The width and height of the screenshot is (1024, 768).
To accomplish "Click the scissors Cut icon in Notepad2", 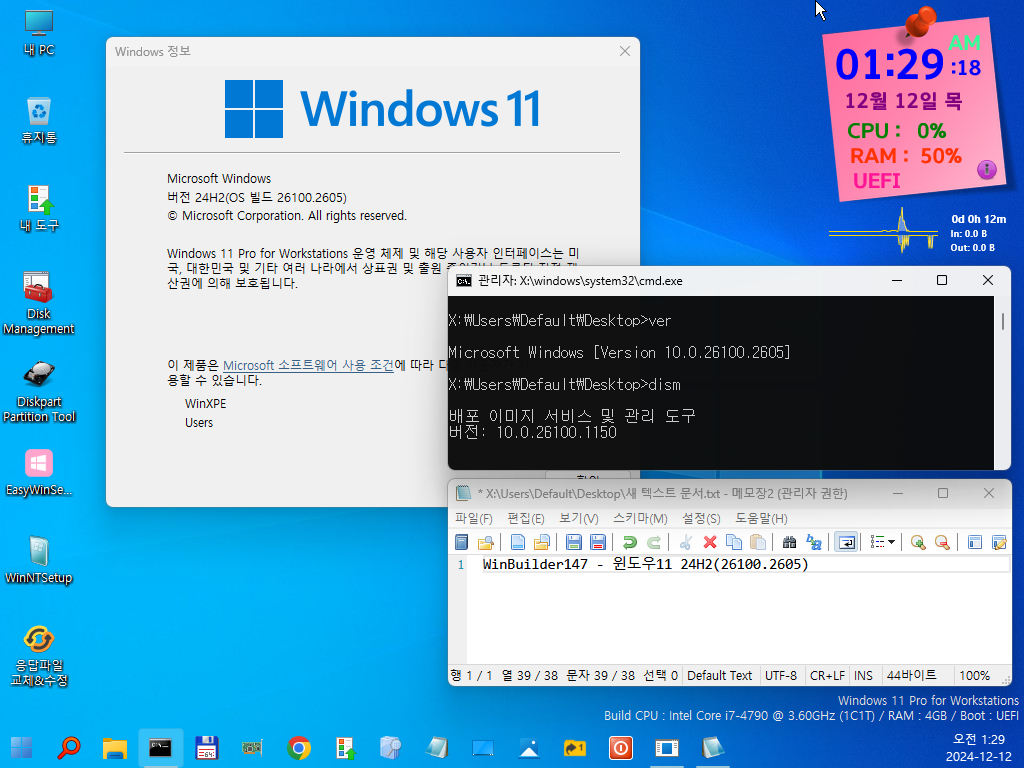I will [x=686, y=542].
